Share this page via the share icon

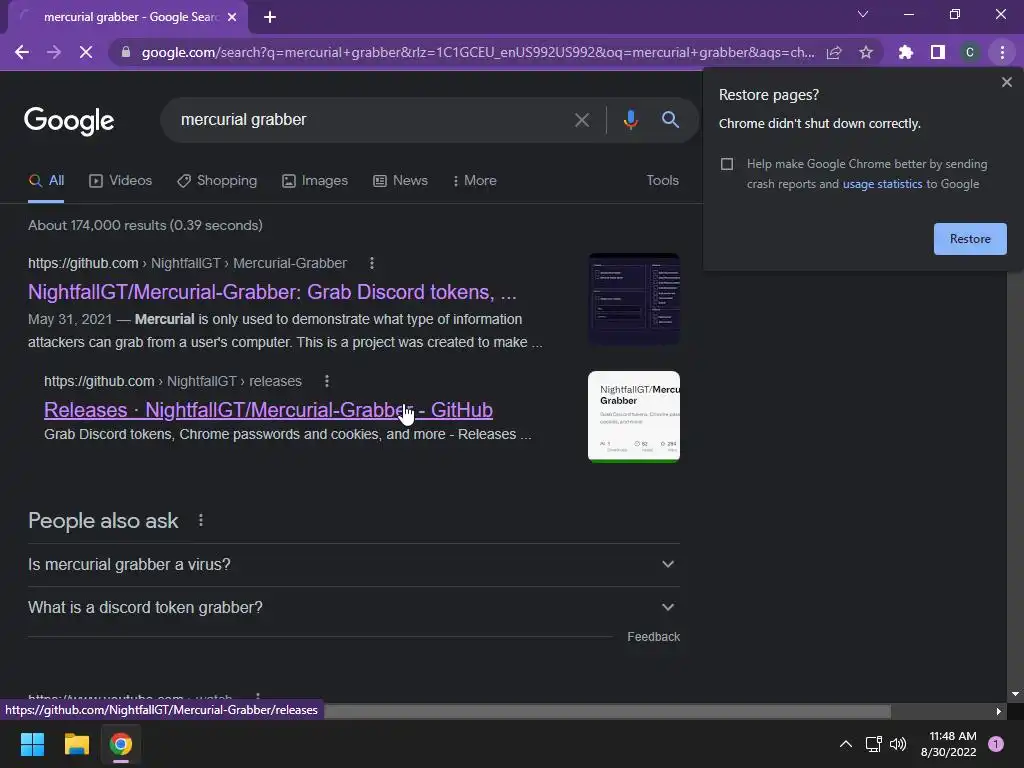834,52
